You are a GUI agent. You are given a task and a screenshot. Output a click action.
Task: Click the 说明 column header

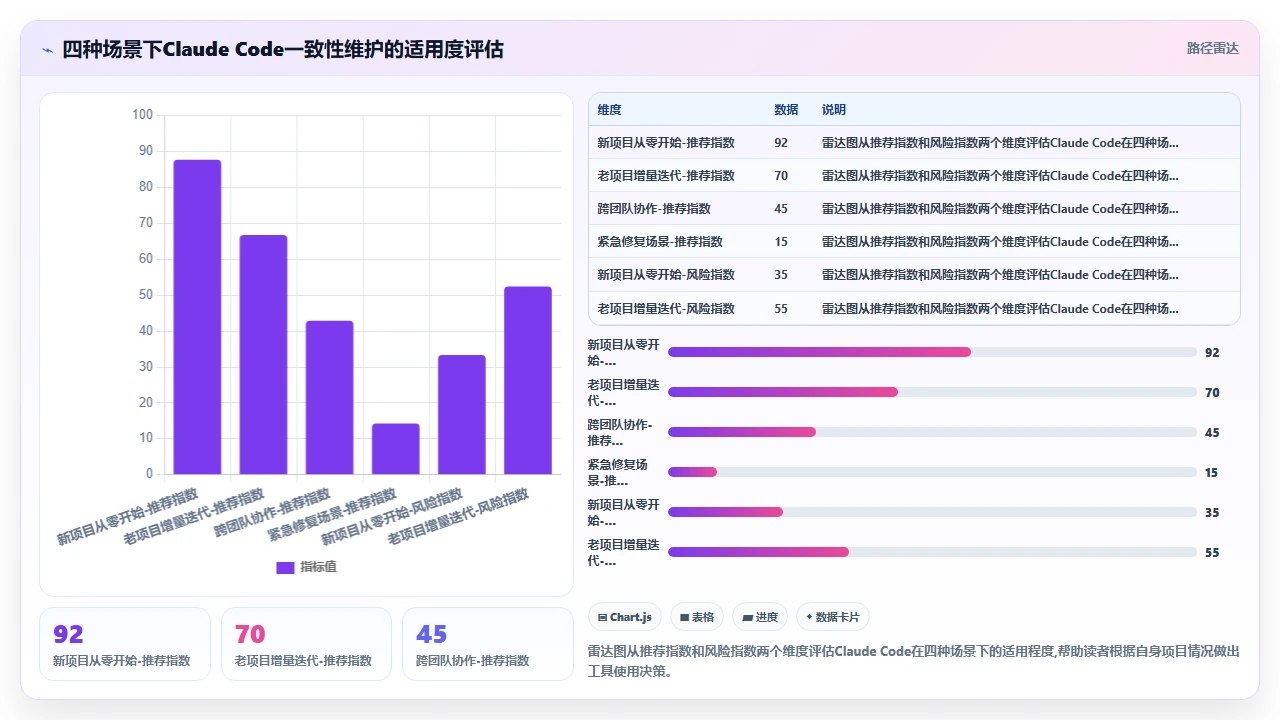[x=834, y=110]
